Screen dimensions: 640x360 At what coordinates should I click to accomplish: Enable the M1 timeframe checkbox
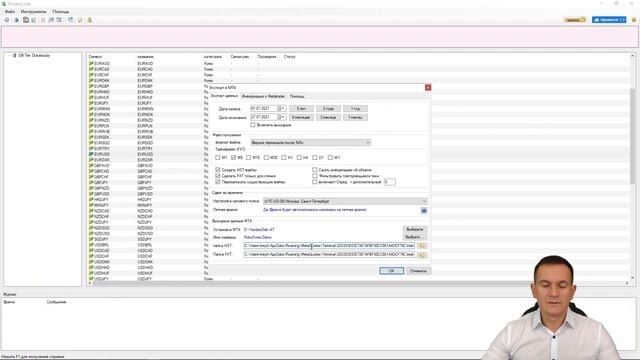(x=218, y=158)
